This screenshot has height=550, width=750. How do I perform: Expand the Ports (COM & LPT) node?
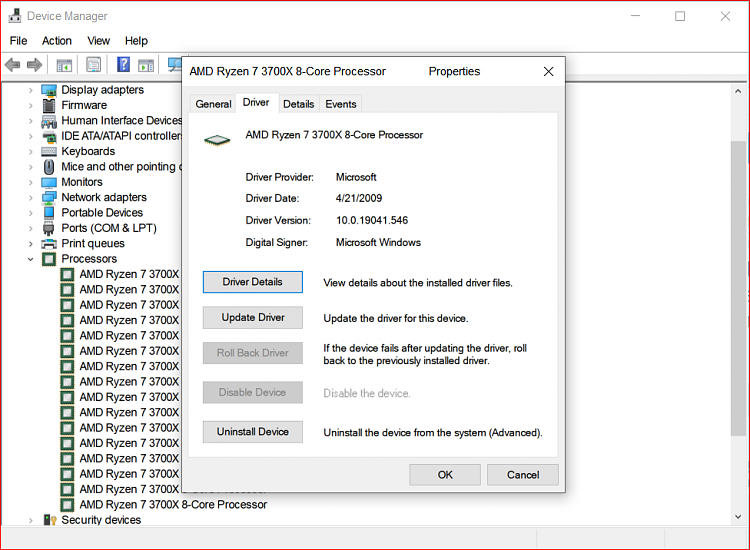coord(31,228)
